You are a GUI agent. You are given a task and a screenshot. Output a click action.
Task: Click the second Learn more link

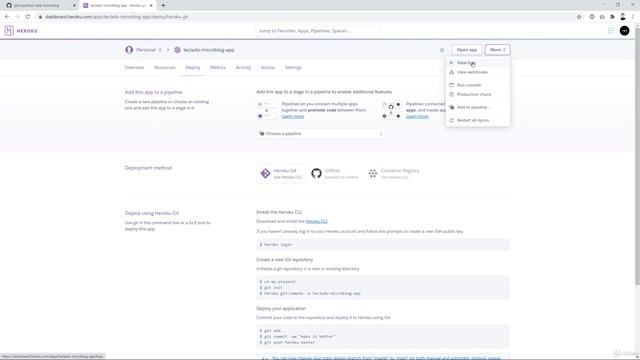tap(417, 116)
